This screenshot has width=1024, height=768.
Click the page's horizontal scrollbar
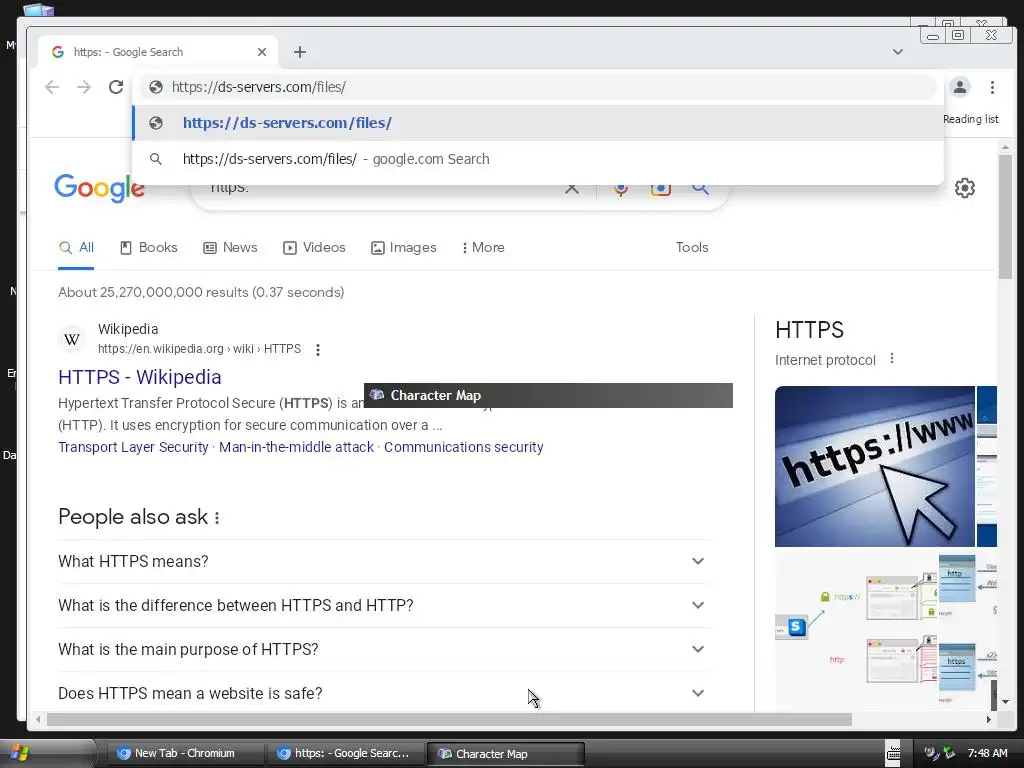[x=449, y=720]
